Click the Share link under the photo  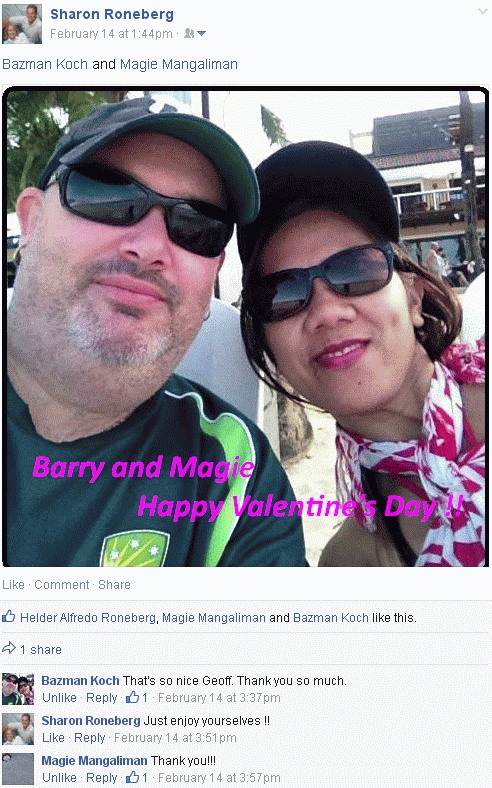pos(114,584)
